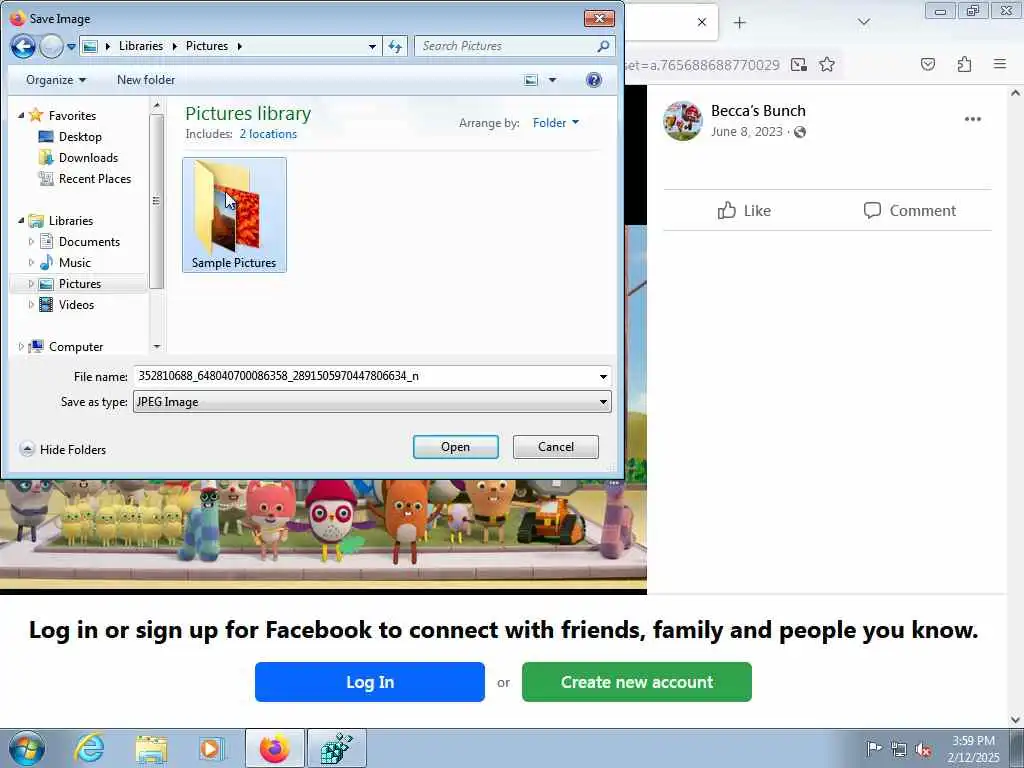Image resolution: width=1024 pixels, height=768 pixels.
Task: Click the Open button
Action: click(x=456, y=447)
